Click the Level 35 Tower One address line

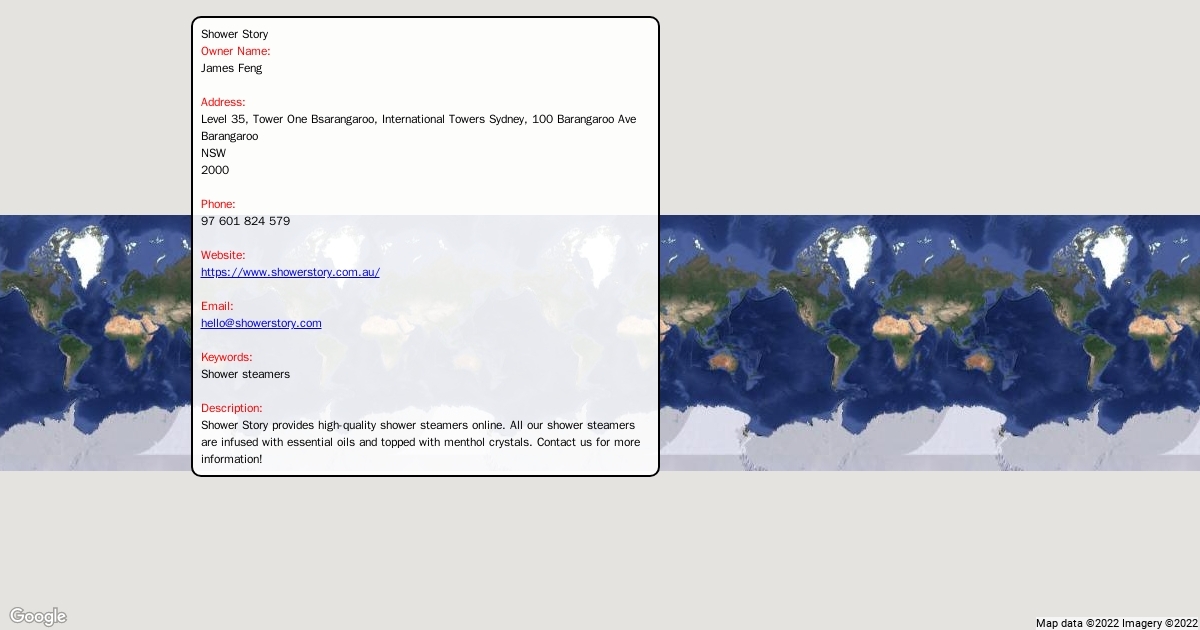coord(418,119)
